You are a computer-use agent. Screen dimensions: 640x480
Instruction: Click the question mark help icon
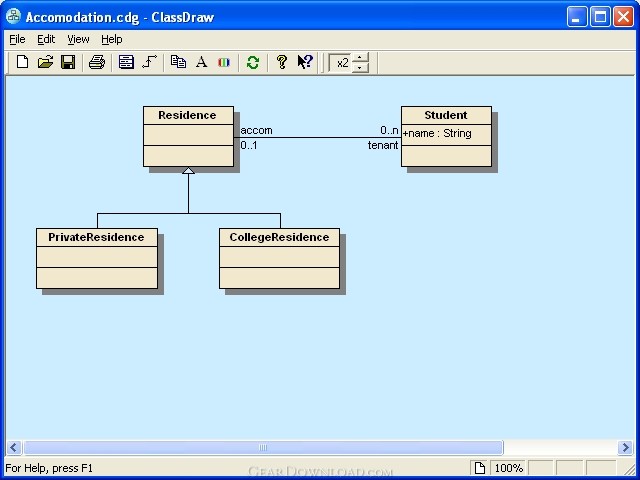[x=282, y=62]
